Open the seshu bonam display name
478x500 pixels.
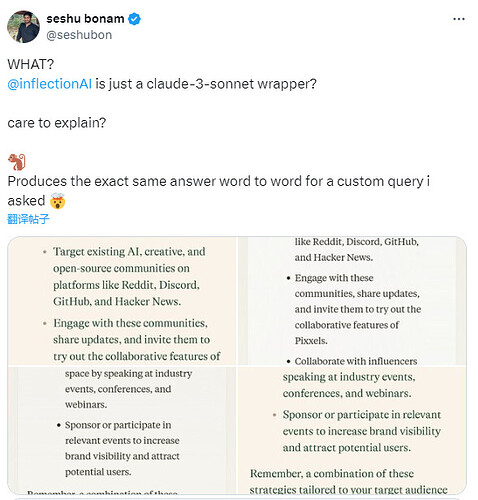point(85,19)
